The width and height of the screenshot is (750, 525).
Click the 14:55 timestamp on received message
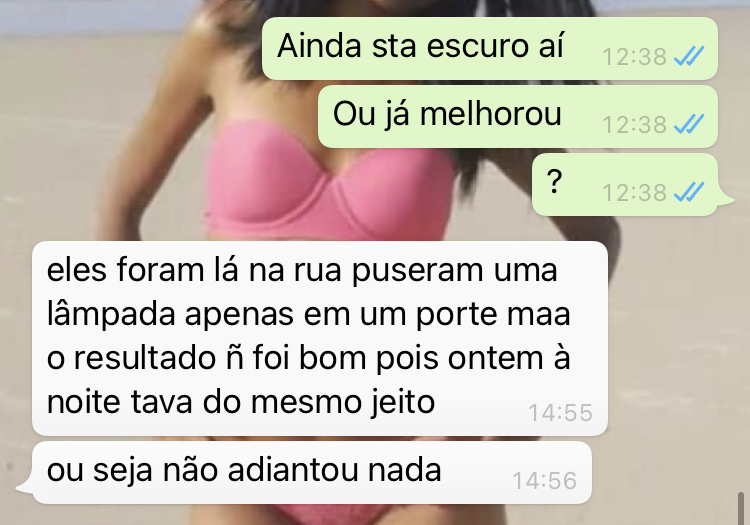[x=560, y=413]
